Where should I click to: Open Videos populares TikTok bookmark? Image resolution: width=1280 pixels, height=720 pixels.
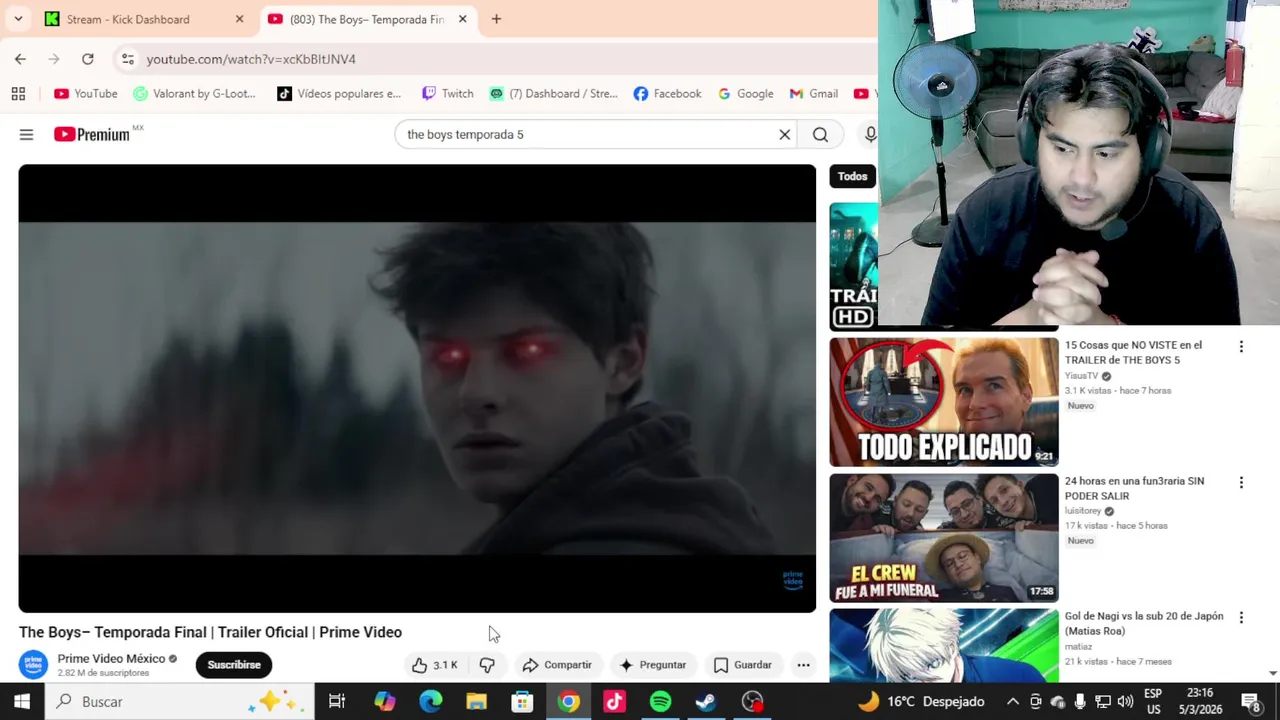(339, 93)
